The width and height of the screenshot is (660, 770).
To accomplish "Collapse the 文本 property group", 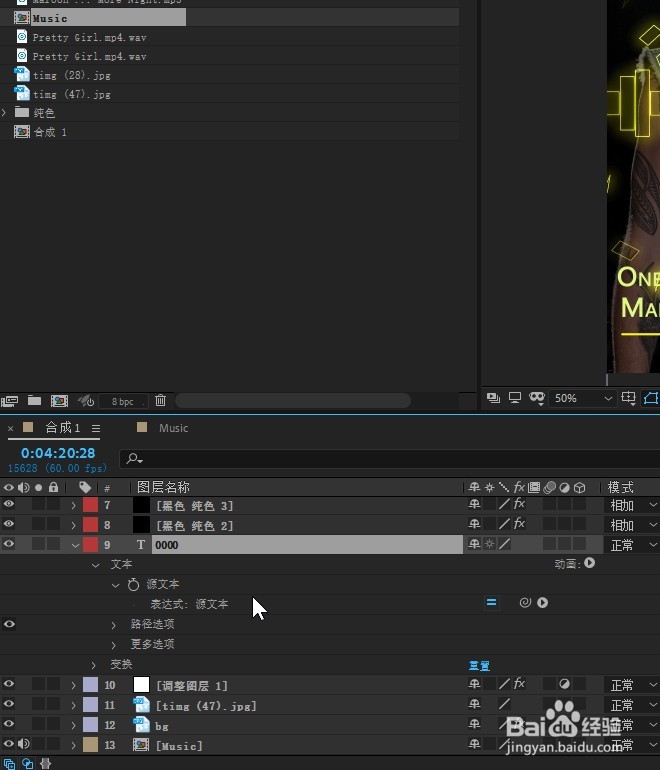I will click(x=96, y=565).
